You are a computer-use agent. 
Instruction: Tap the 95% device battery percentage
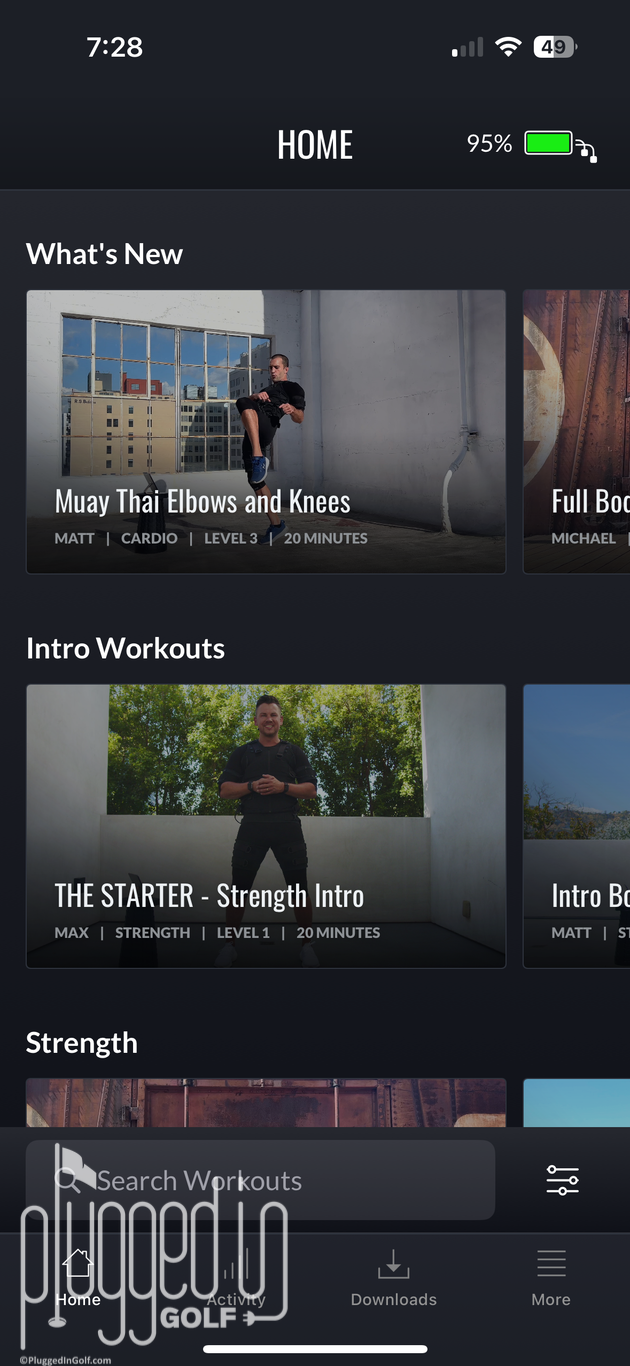(x=489, y=144)
